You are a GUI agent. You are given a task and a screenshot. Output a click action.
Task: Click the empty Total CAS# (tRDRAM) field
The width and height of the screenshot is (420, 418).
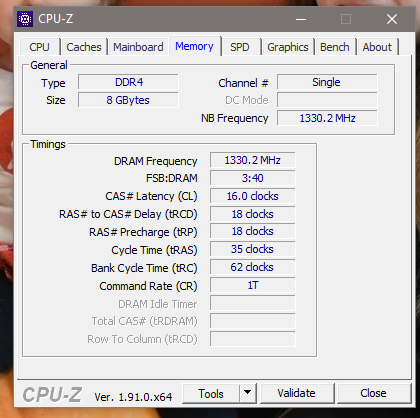(x=253, y=321)
